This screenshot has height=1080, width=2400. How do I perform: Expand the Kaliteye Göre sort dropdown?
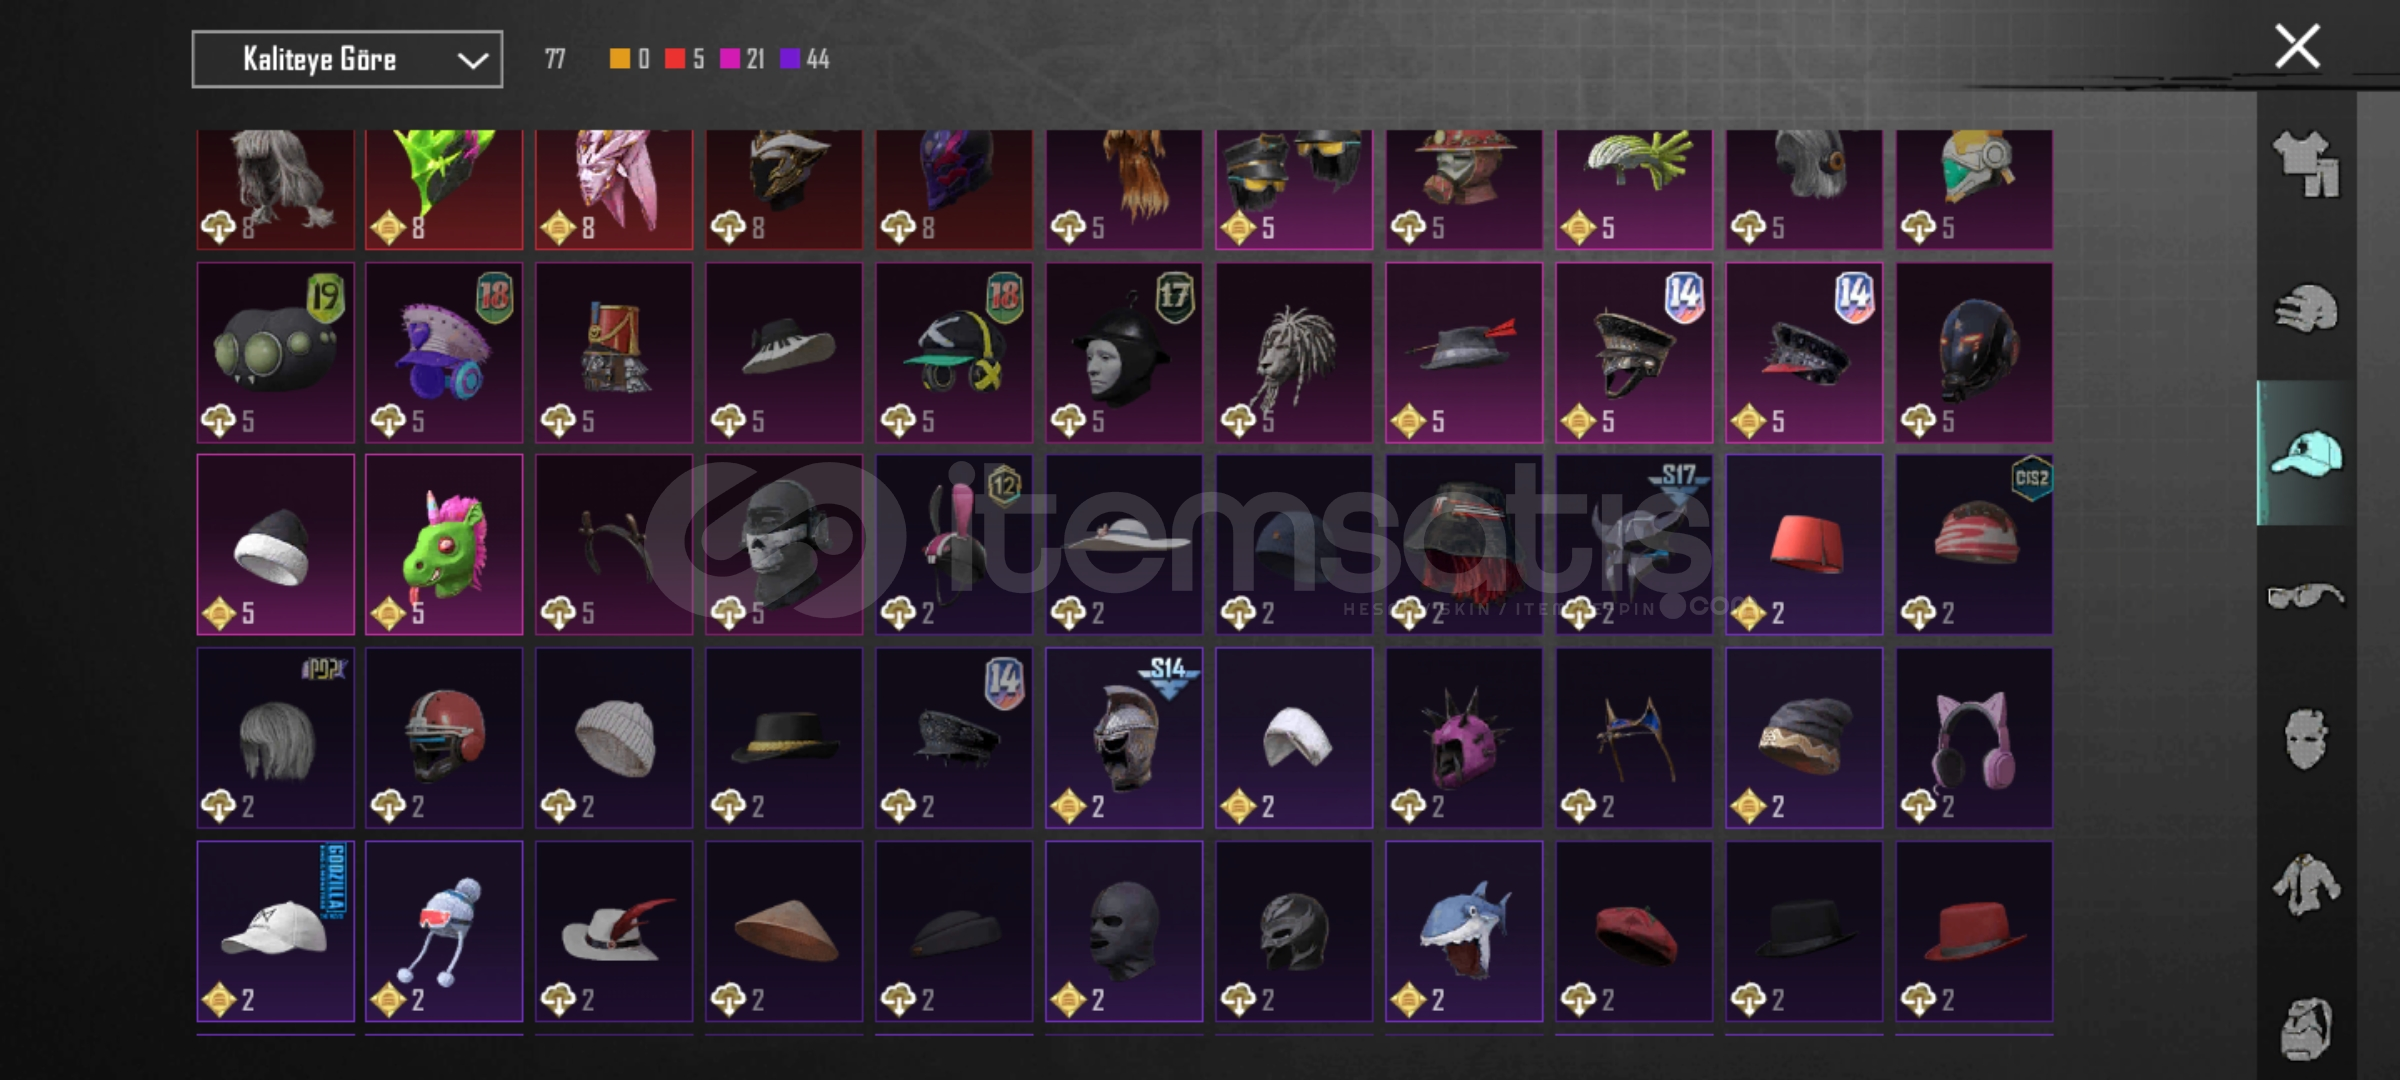[x=347, y=60]
